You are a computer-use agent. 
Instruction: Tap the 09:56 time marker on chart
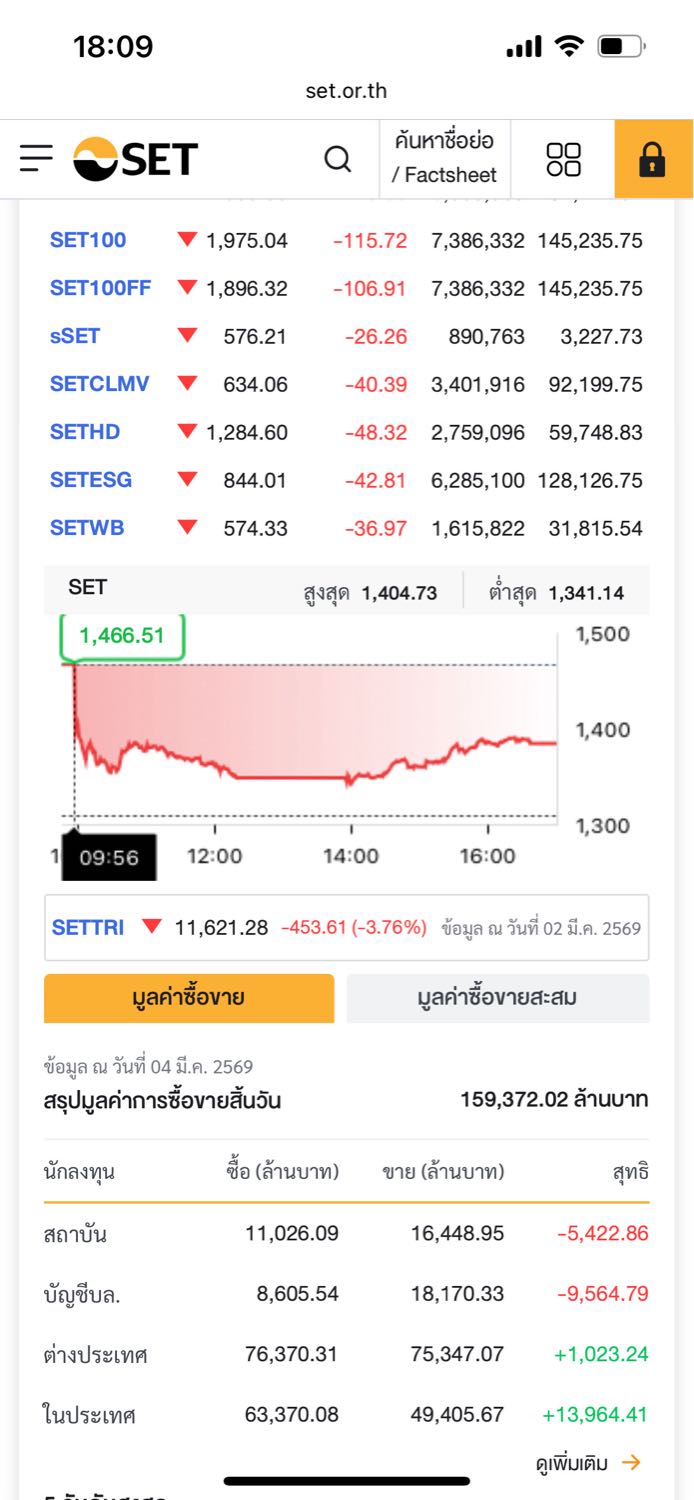(x=109, y=857)
